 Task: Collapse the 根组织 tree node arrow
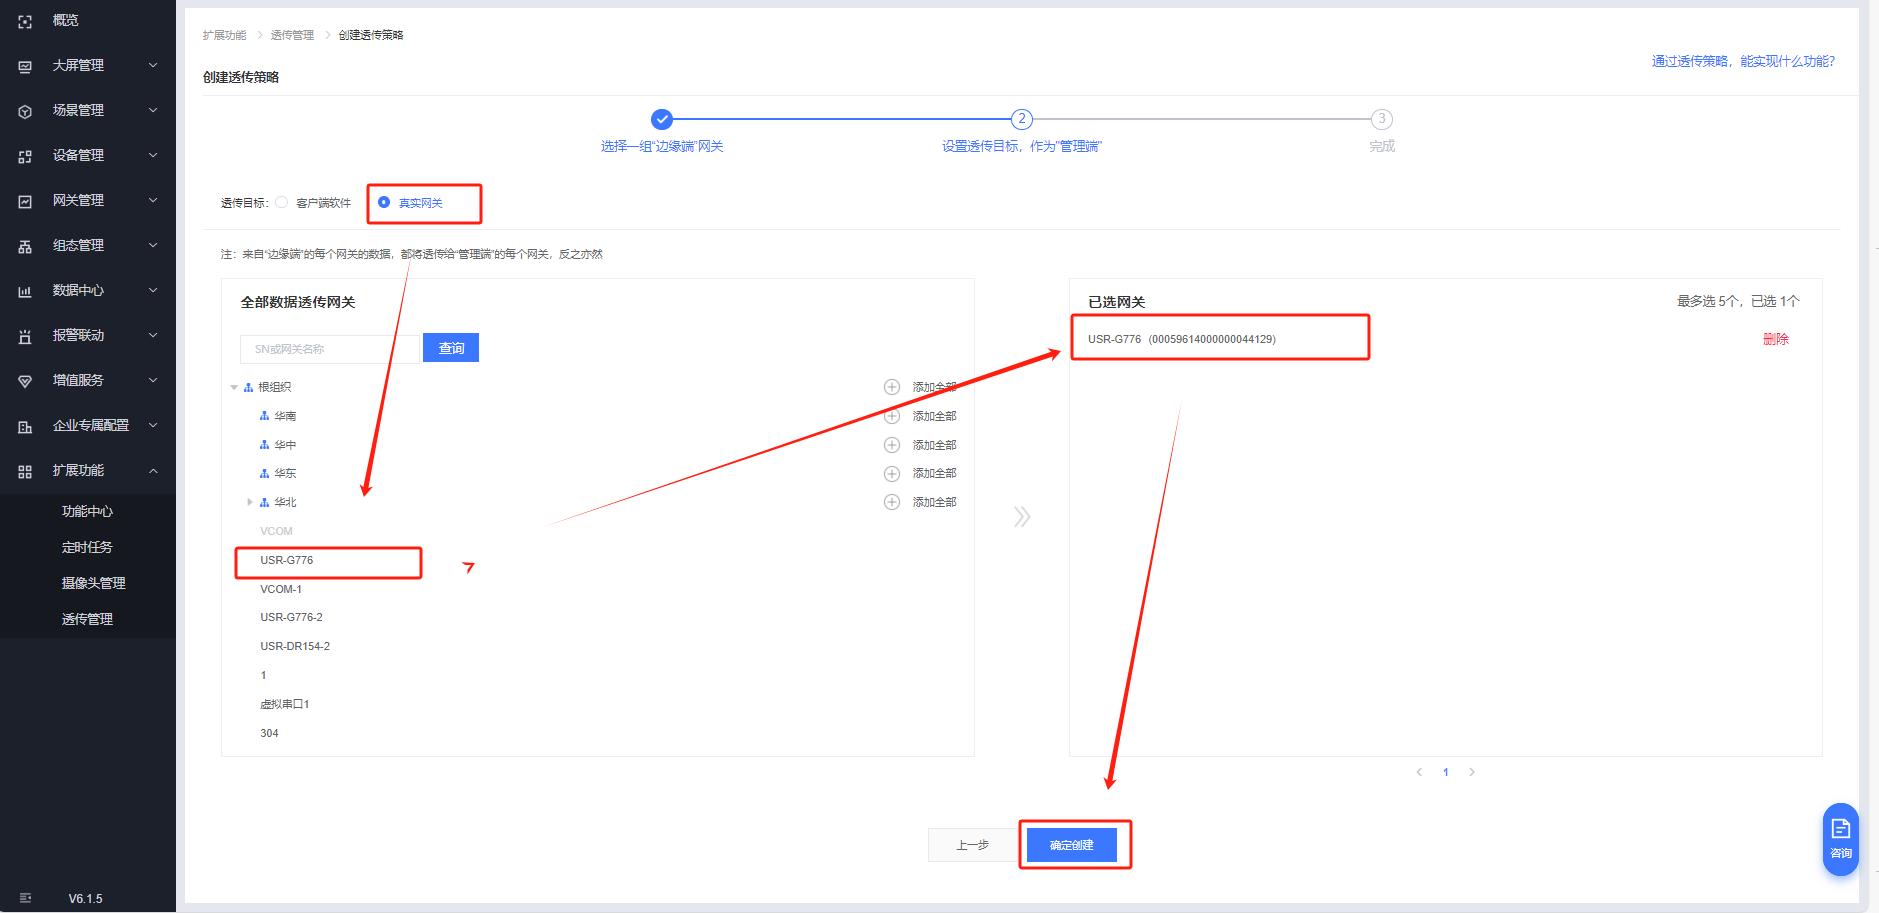point(234,387)
